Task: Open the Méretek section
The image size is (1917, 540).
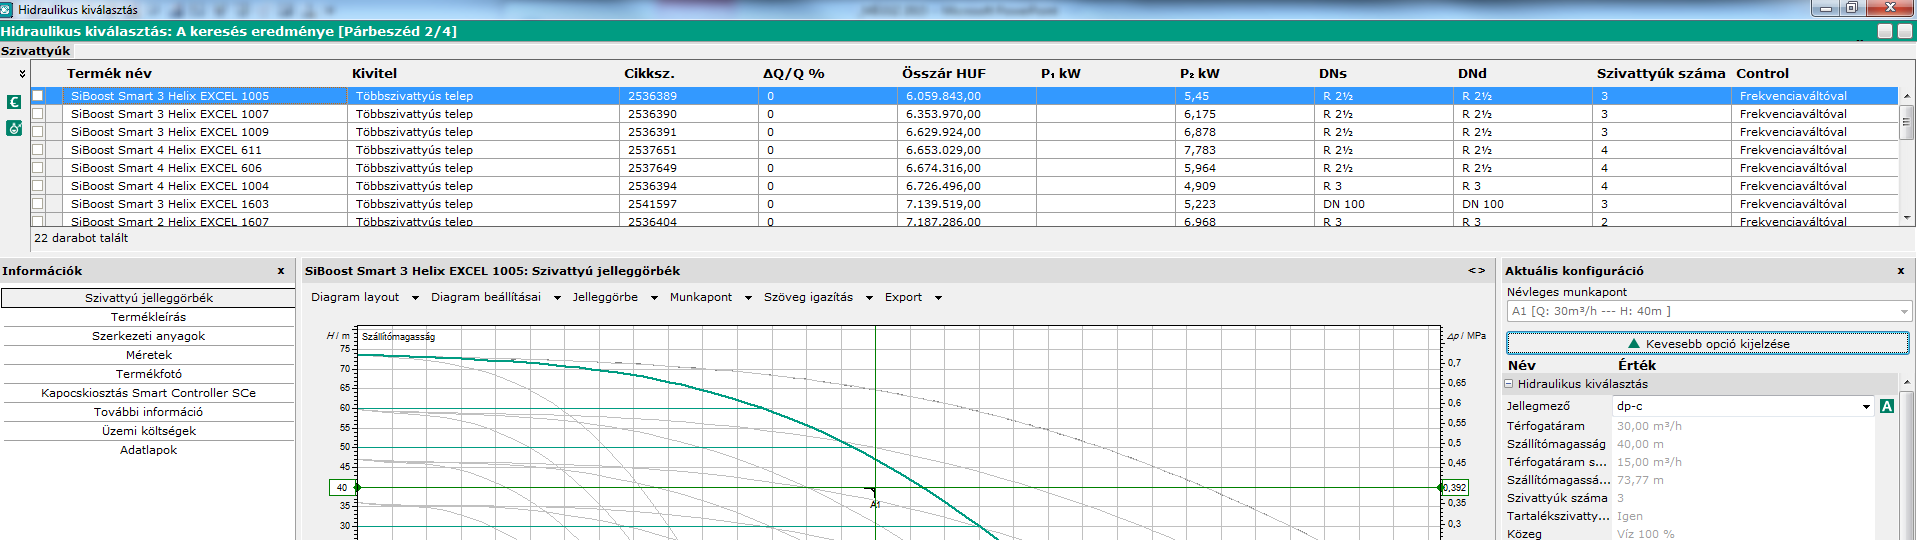Action: pyautogui.click(x=148, y=355)
